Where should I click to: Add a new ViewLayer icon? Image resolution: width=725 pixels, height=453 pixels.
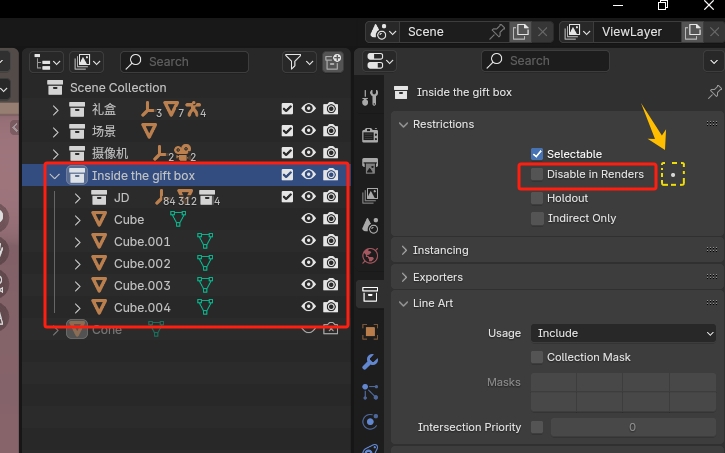(x=693, y=32)
